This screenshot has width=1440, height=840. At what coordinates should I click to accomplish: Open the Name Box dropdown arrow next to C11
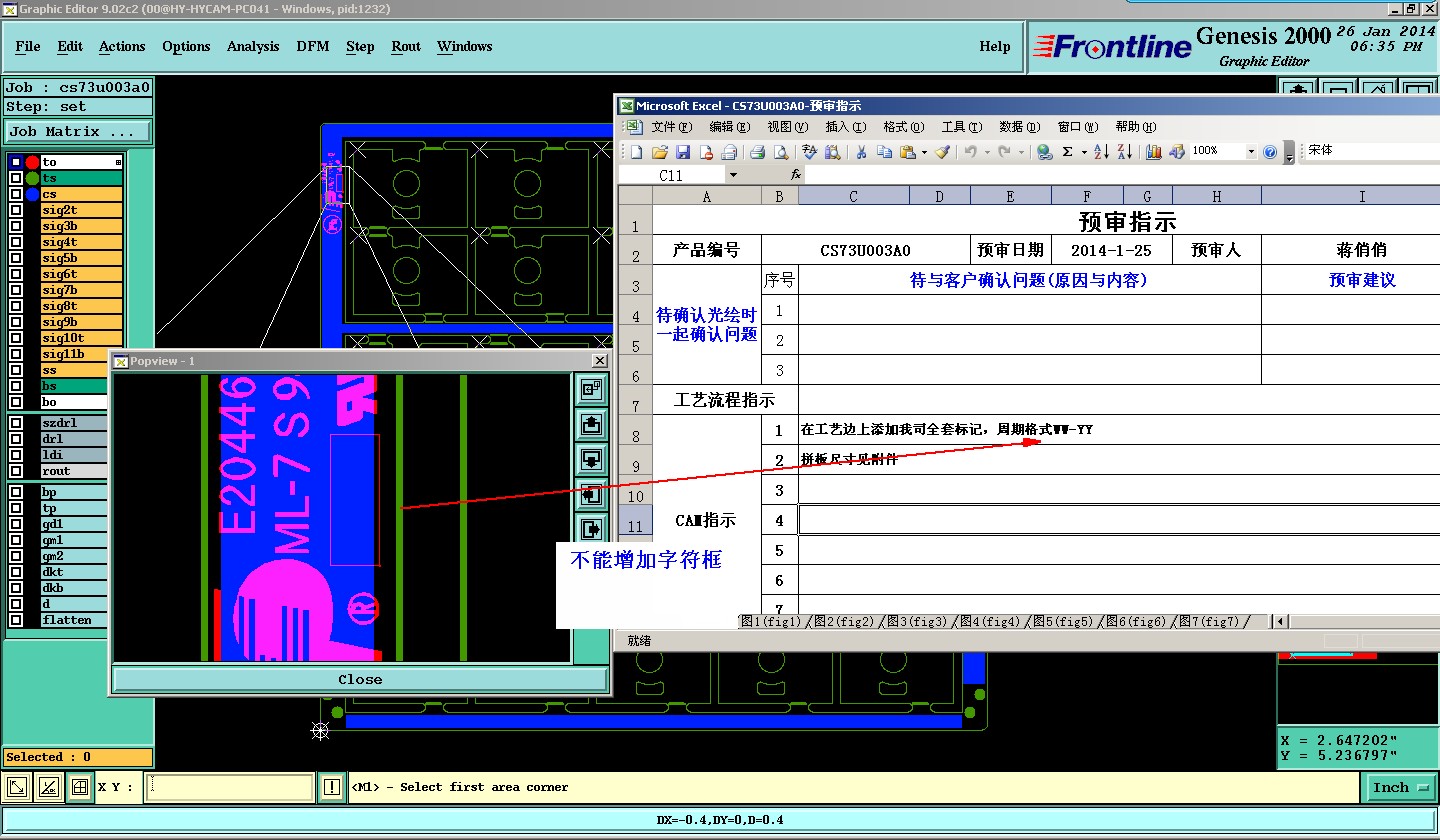click(x=733, y=175)
